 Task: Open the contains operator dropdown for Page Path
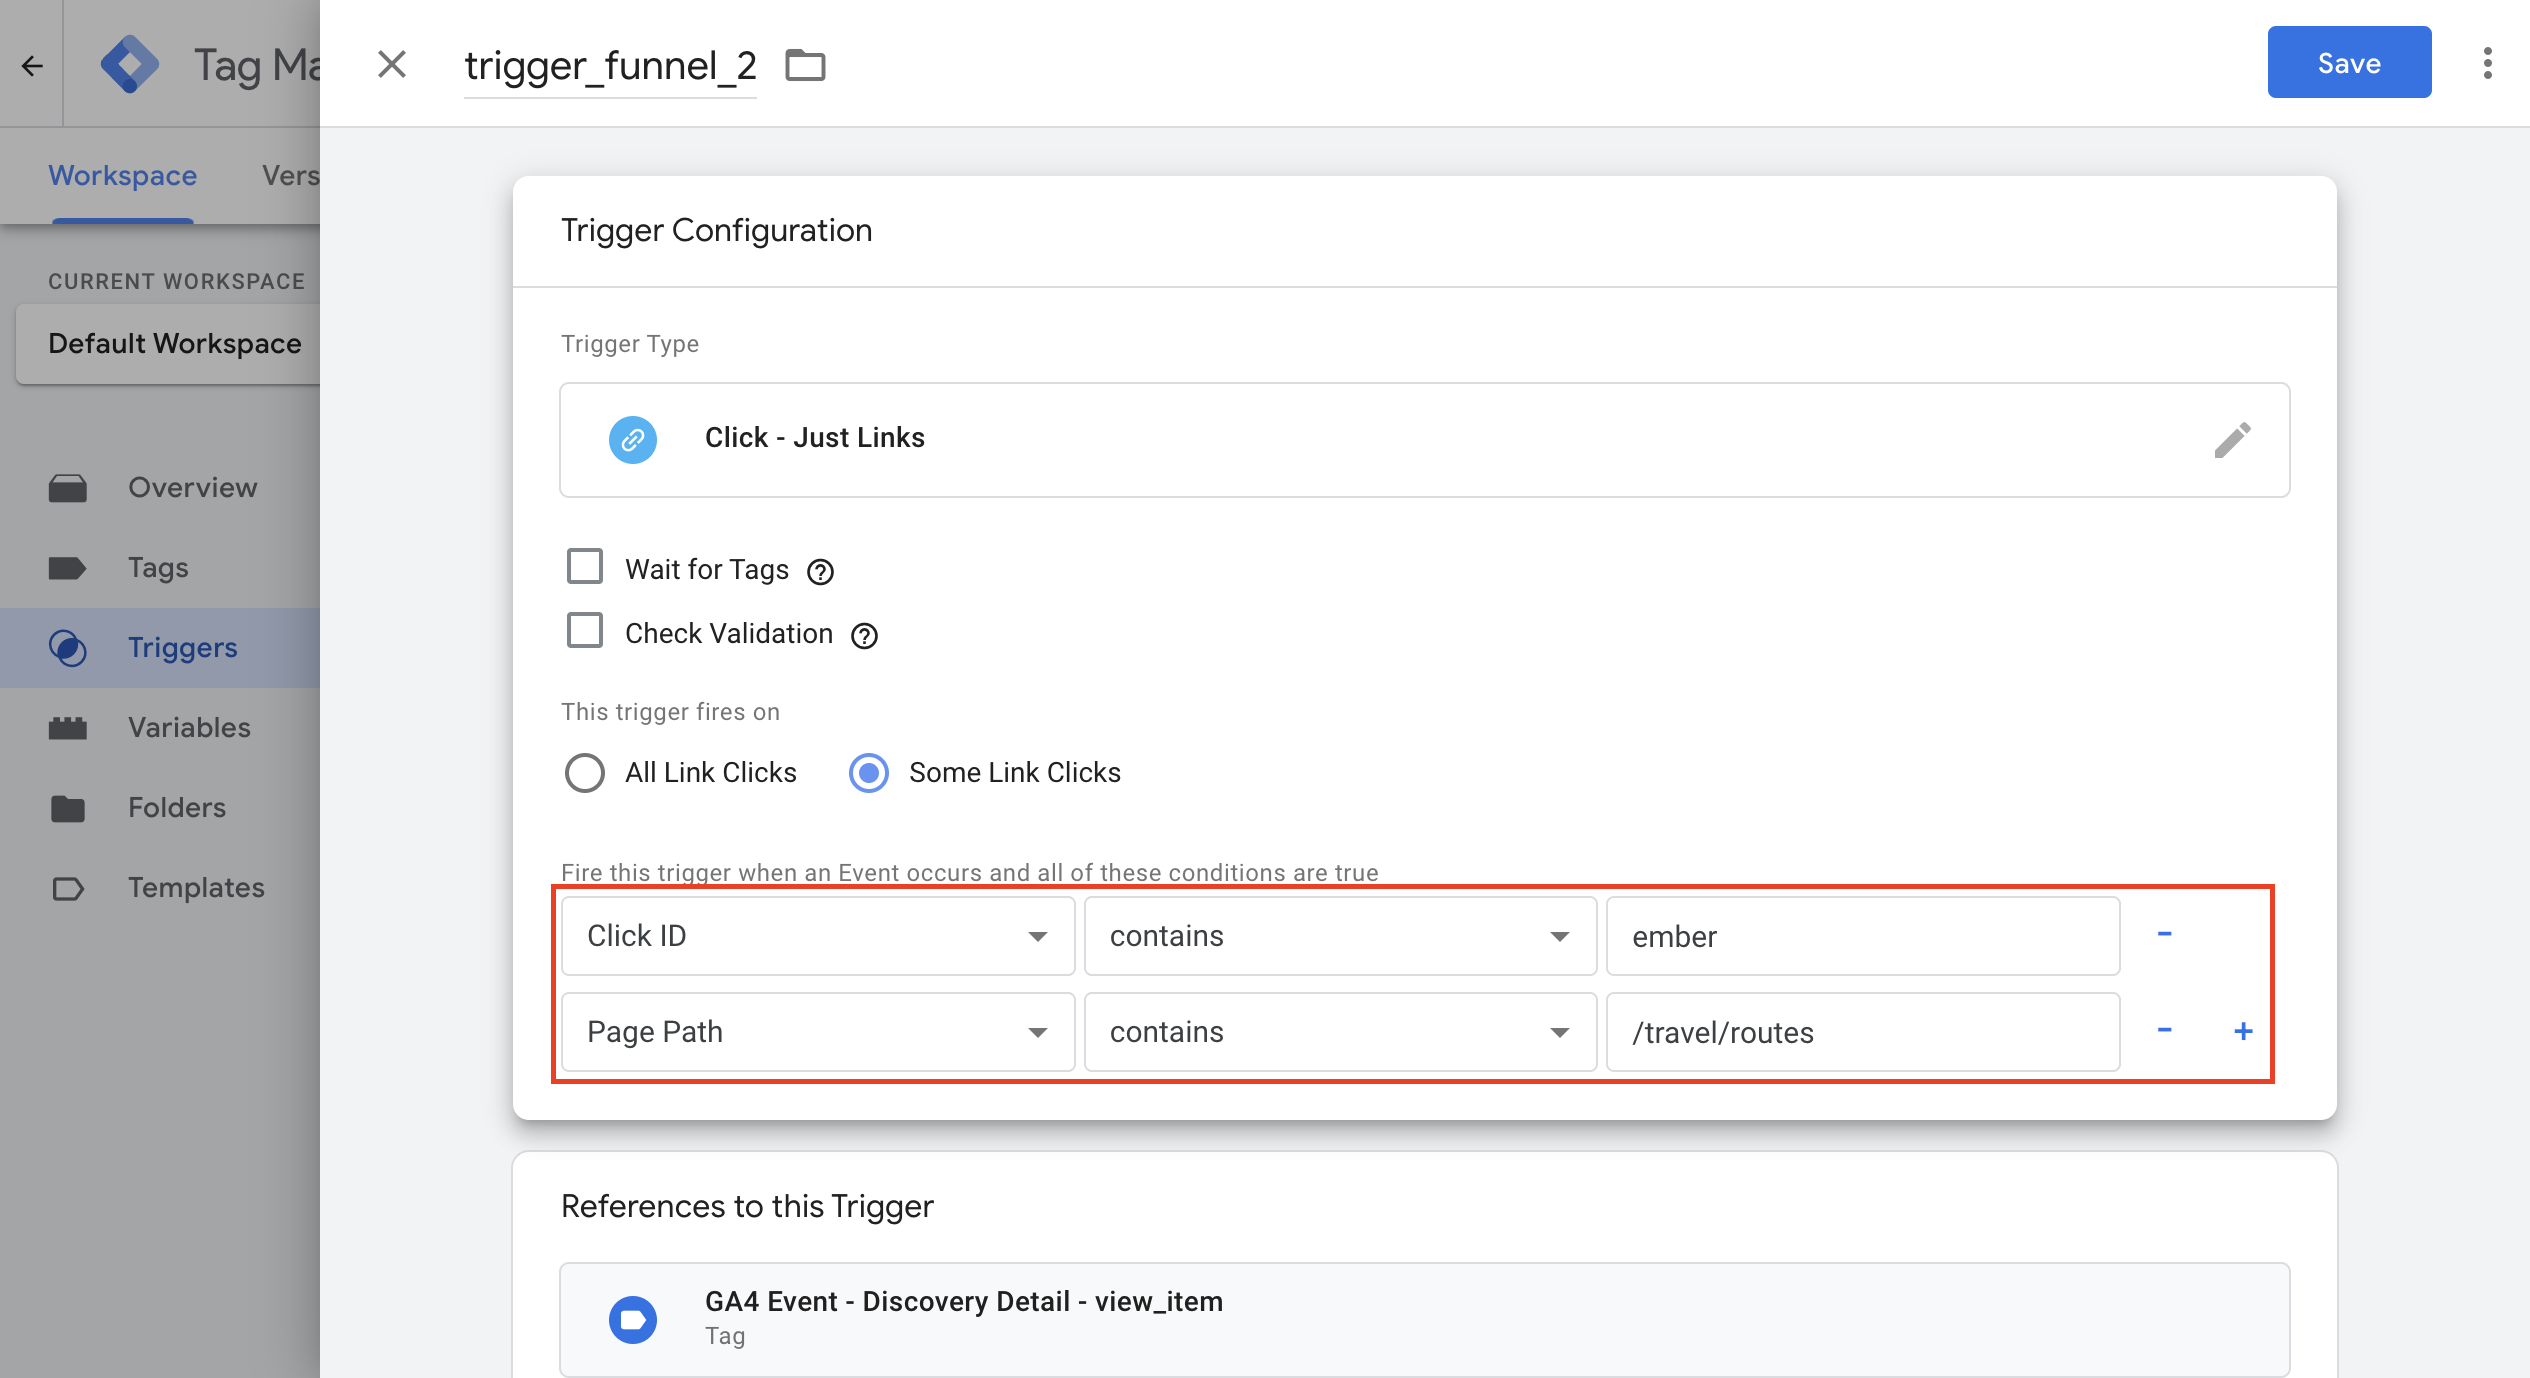coord(1340,1032)
